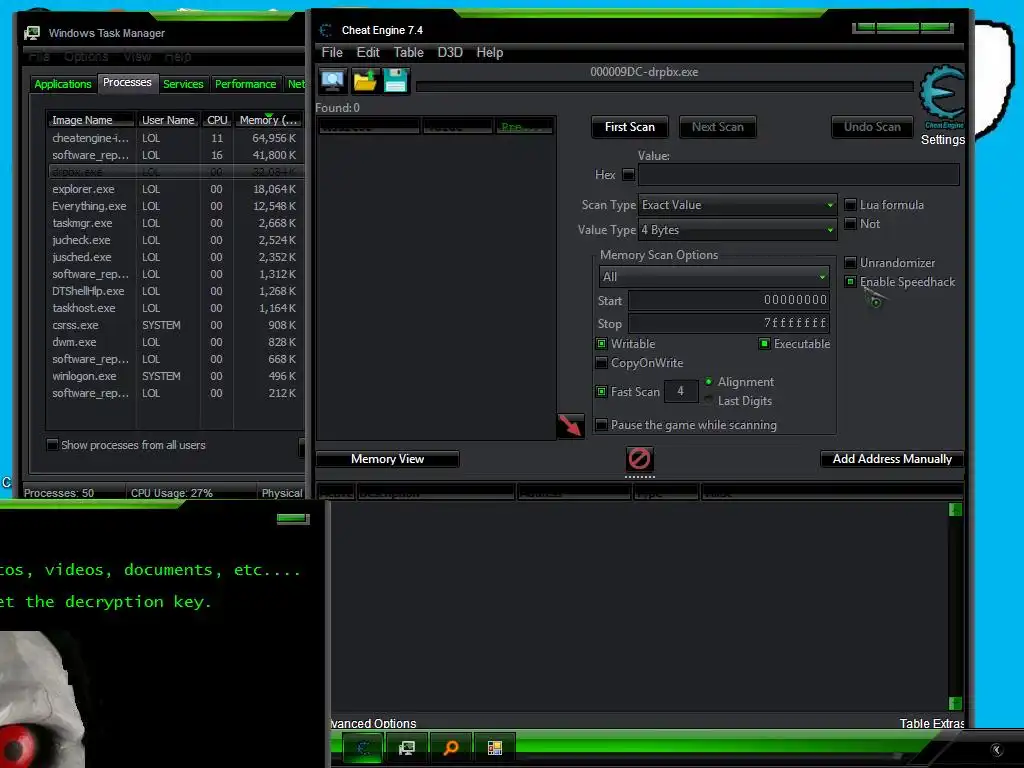Screen dimensions: 1024x768
Task: Sort by Memory column header
Action: (x=268, y=120)
